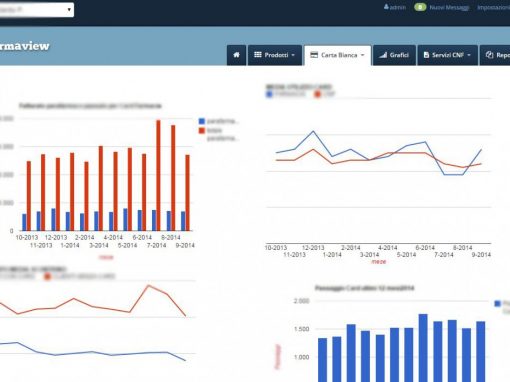
Task: Click the '1.500' axis label in the bottom-right chart
Action: pyautogui.click(x=301, y=329)
